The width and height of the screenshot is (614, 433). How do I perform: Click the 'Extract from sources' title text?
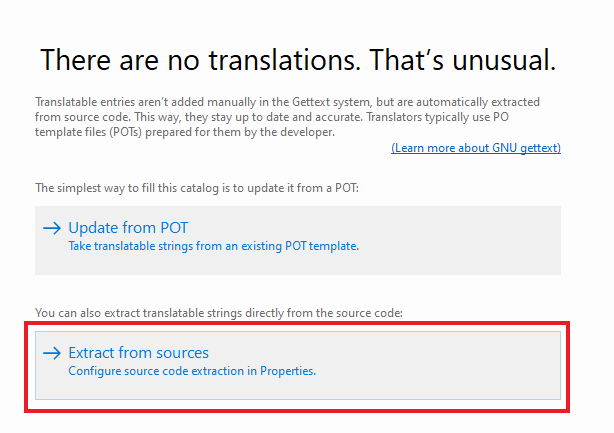(x=138, y=353)
